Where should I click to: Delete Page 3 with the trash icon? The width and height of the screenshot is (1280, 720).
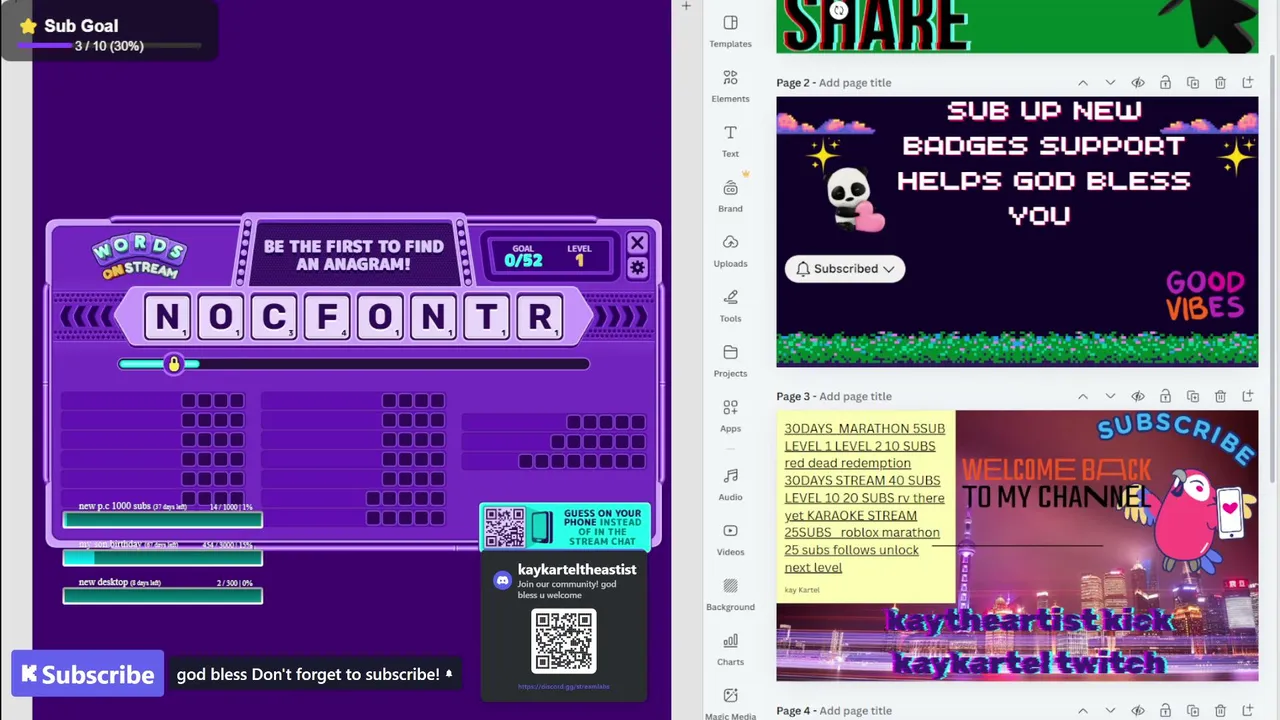pos(1220,397)
